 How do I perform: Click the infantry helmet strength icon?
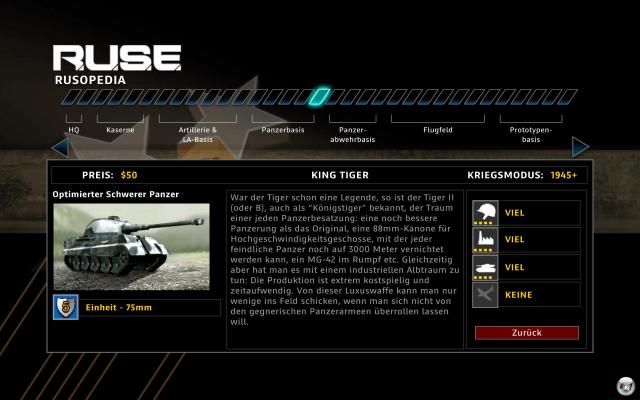pyautogui.click(x=485, y=213)
